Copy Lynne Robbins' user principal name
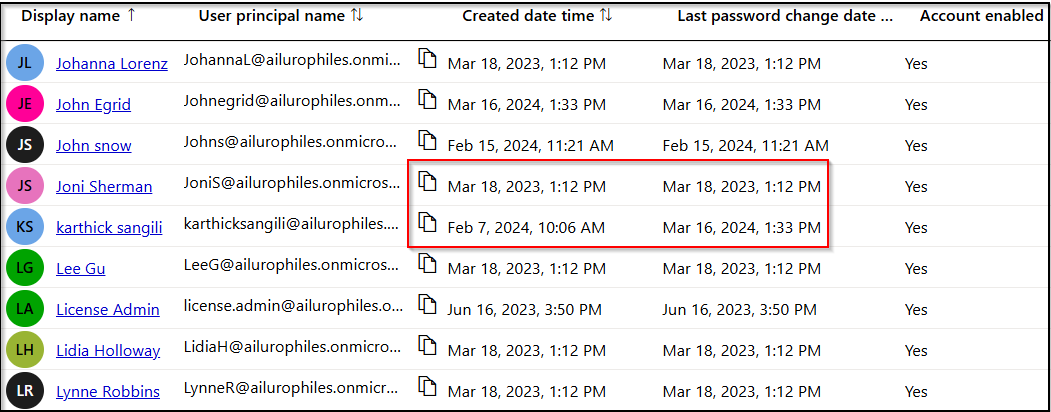The height and width of the screenshot is (412, 1051). 428,387
